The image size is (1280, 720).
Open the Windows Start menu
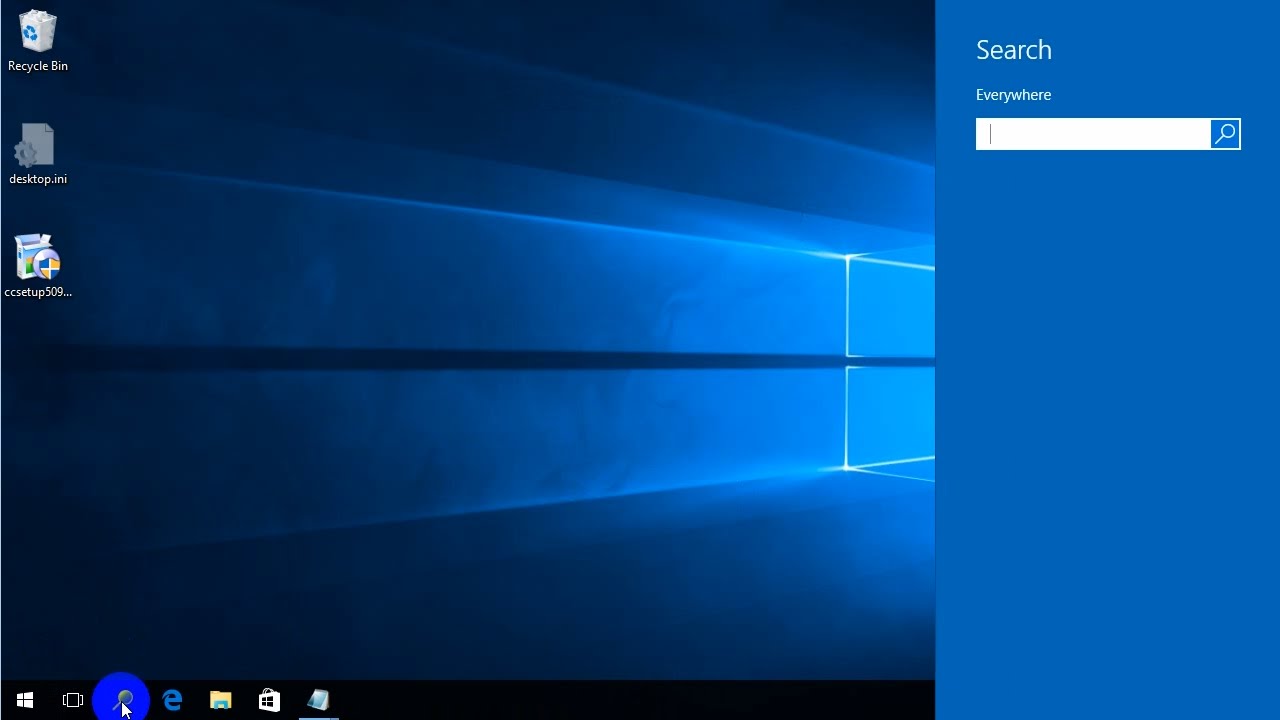25,700
